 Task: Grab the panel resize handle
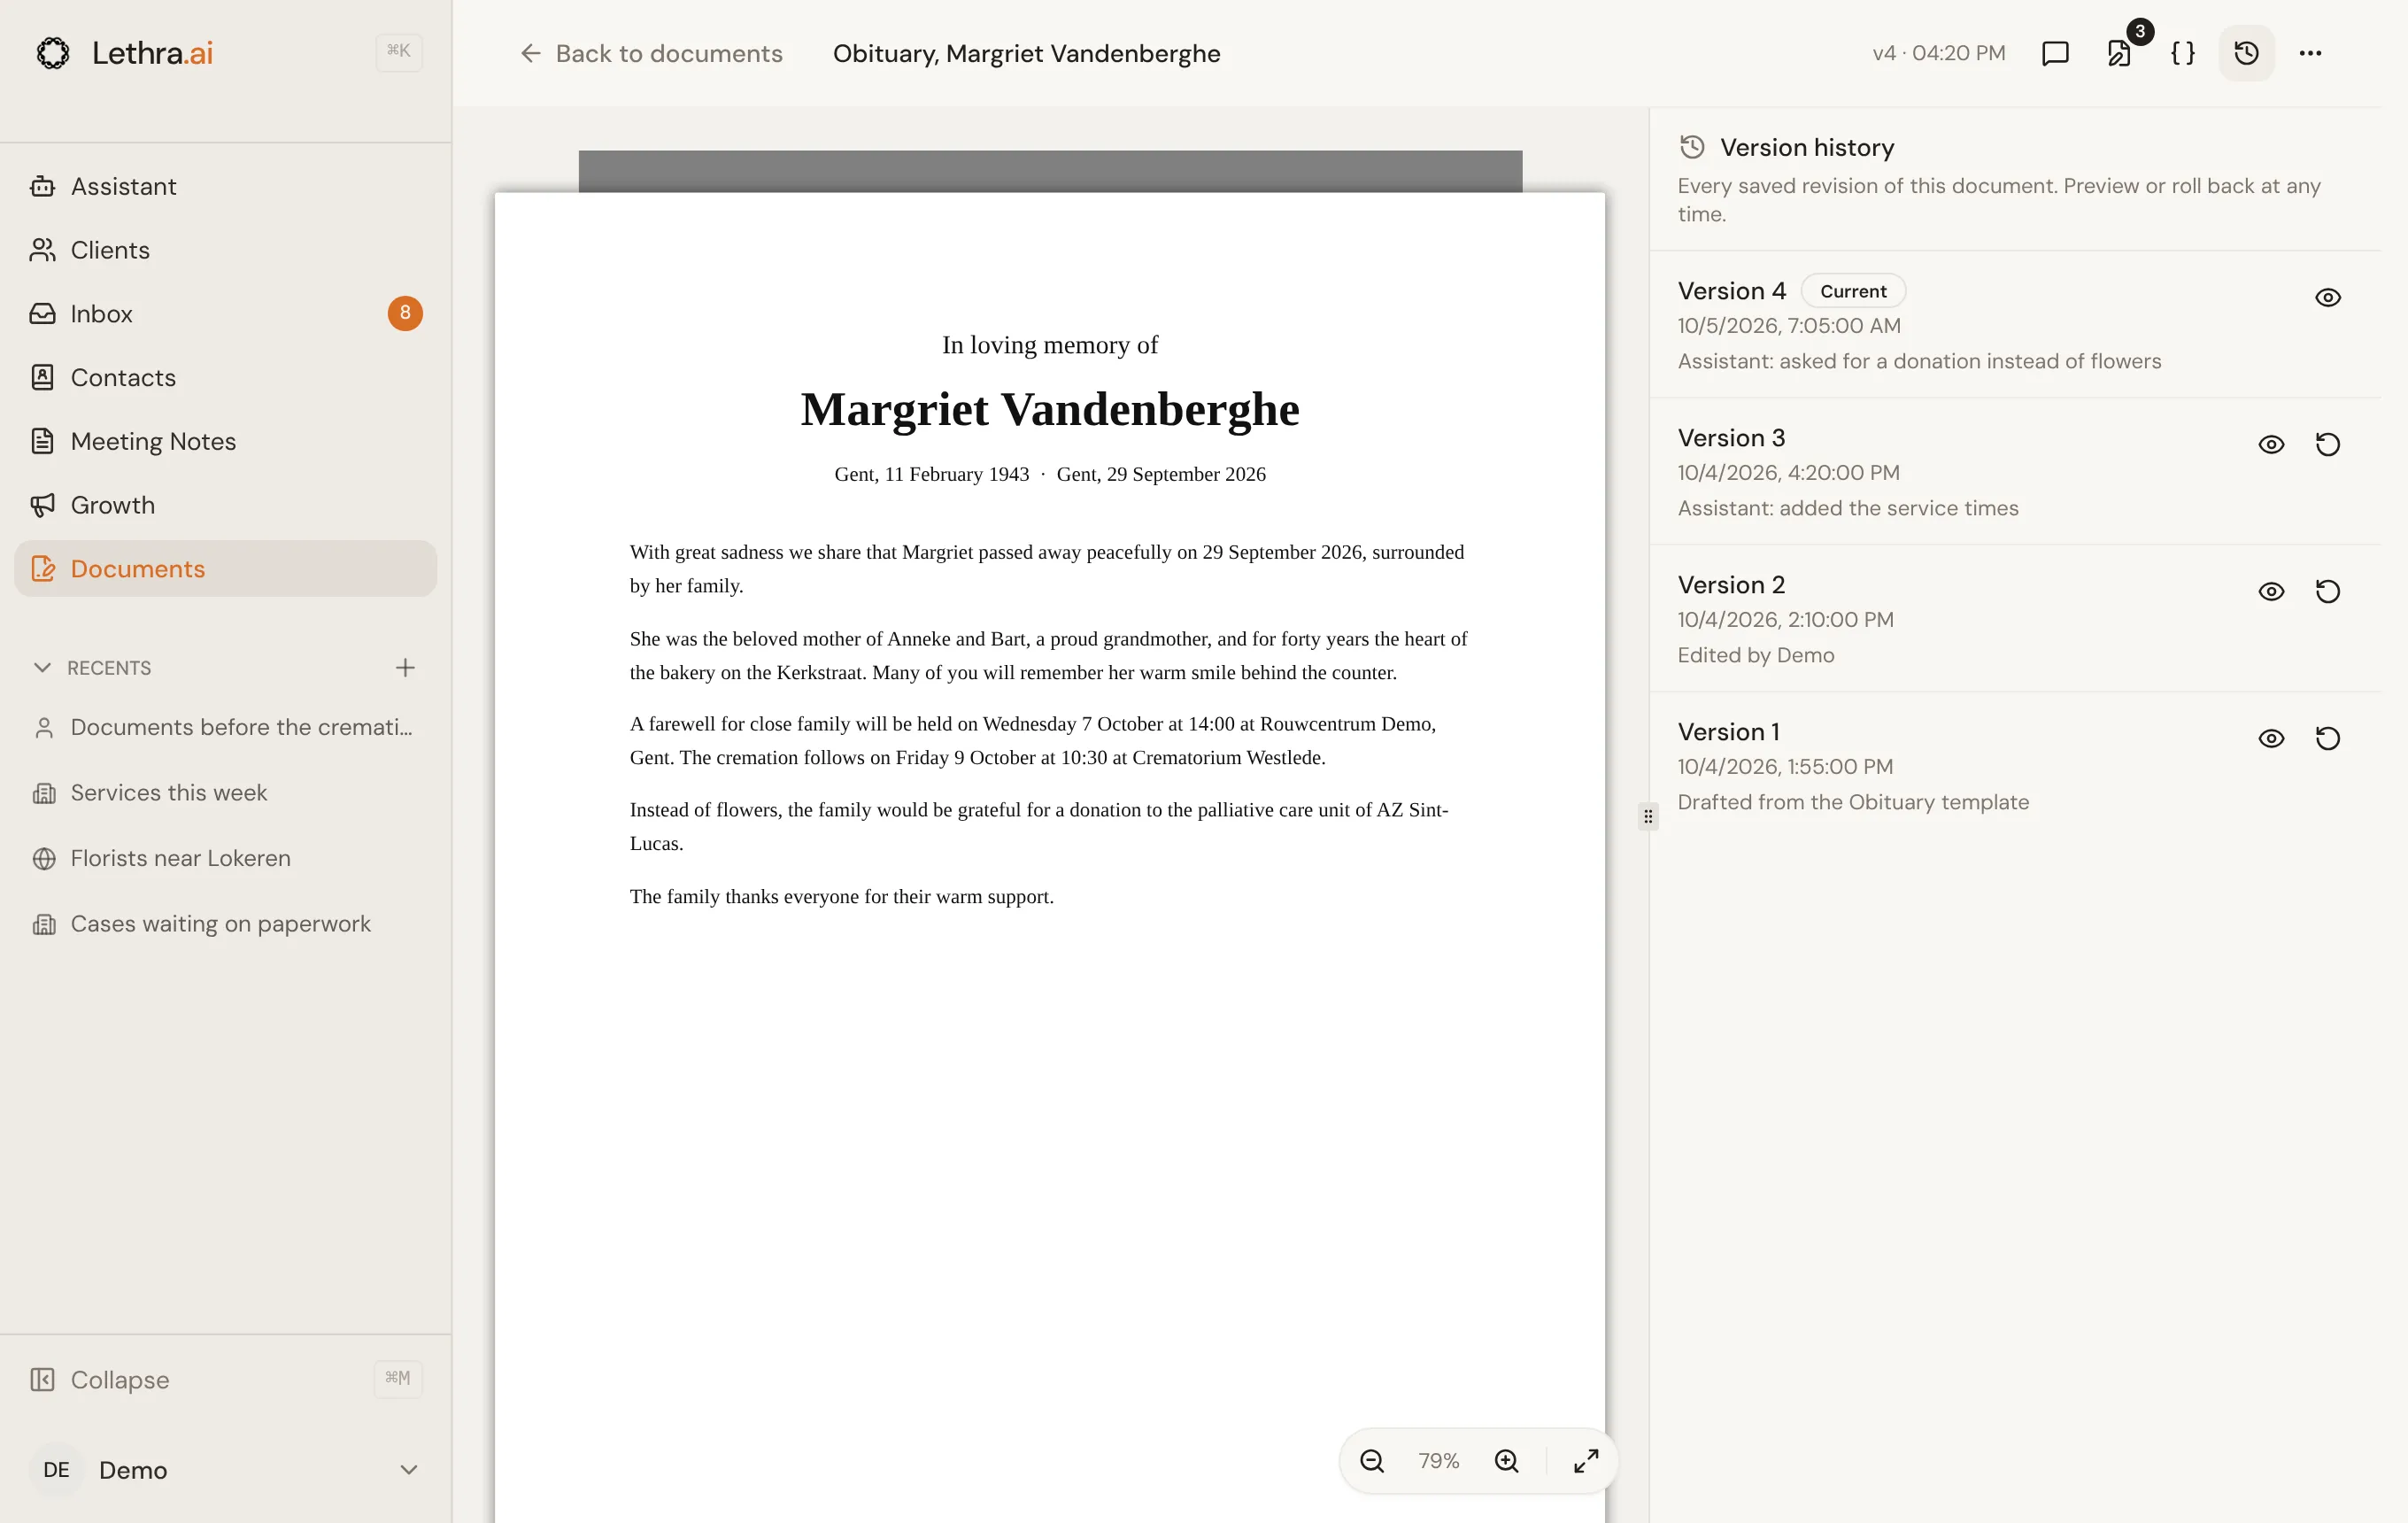pyautogui.click(x=1648, y=816)
